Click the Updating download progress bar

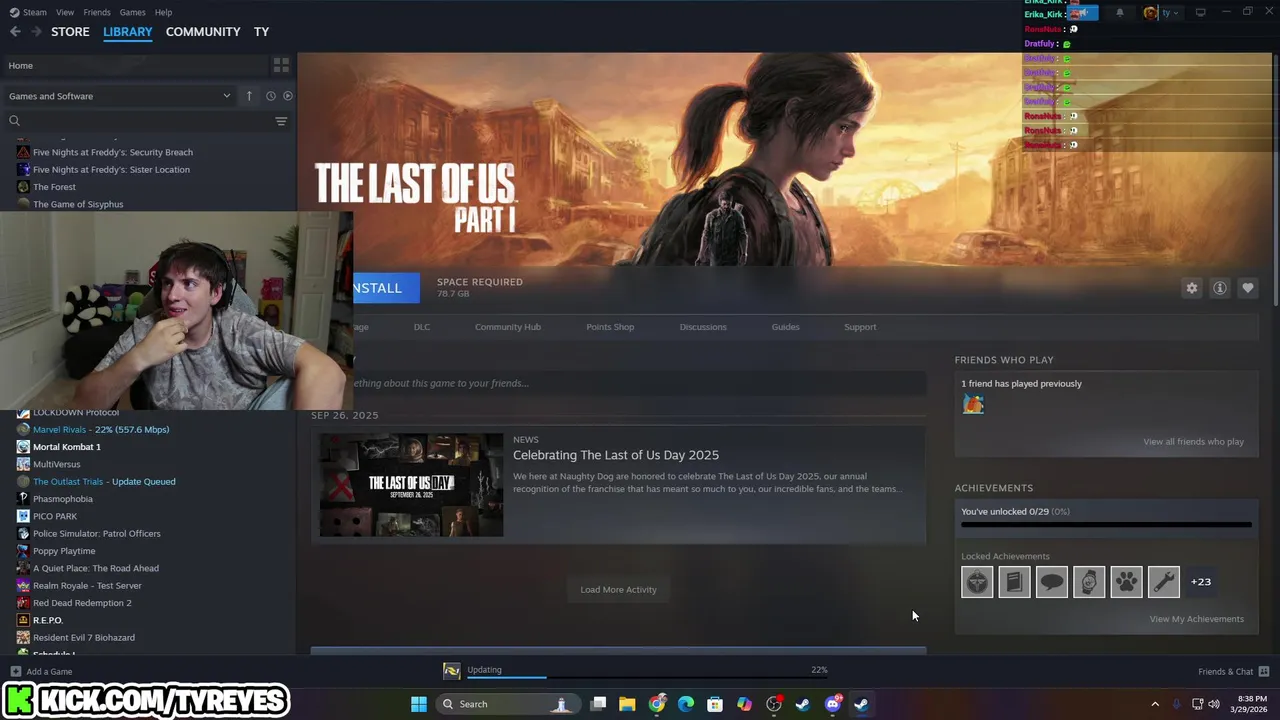pyautogui.click(x=648, y=677)
